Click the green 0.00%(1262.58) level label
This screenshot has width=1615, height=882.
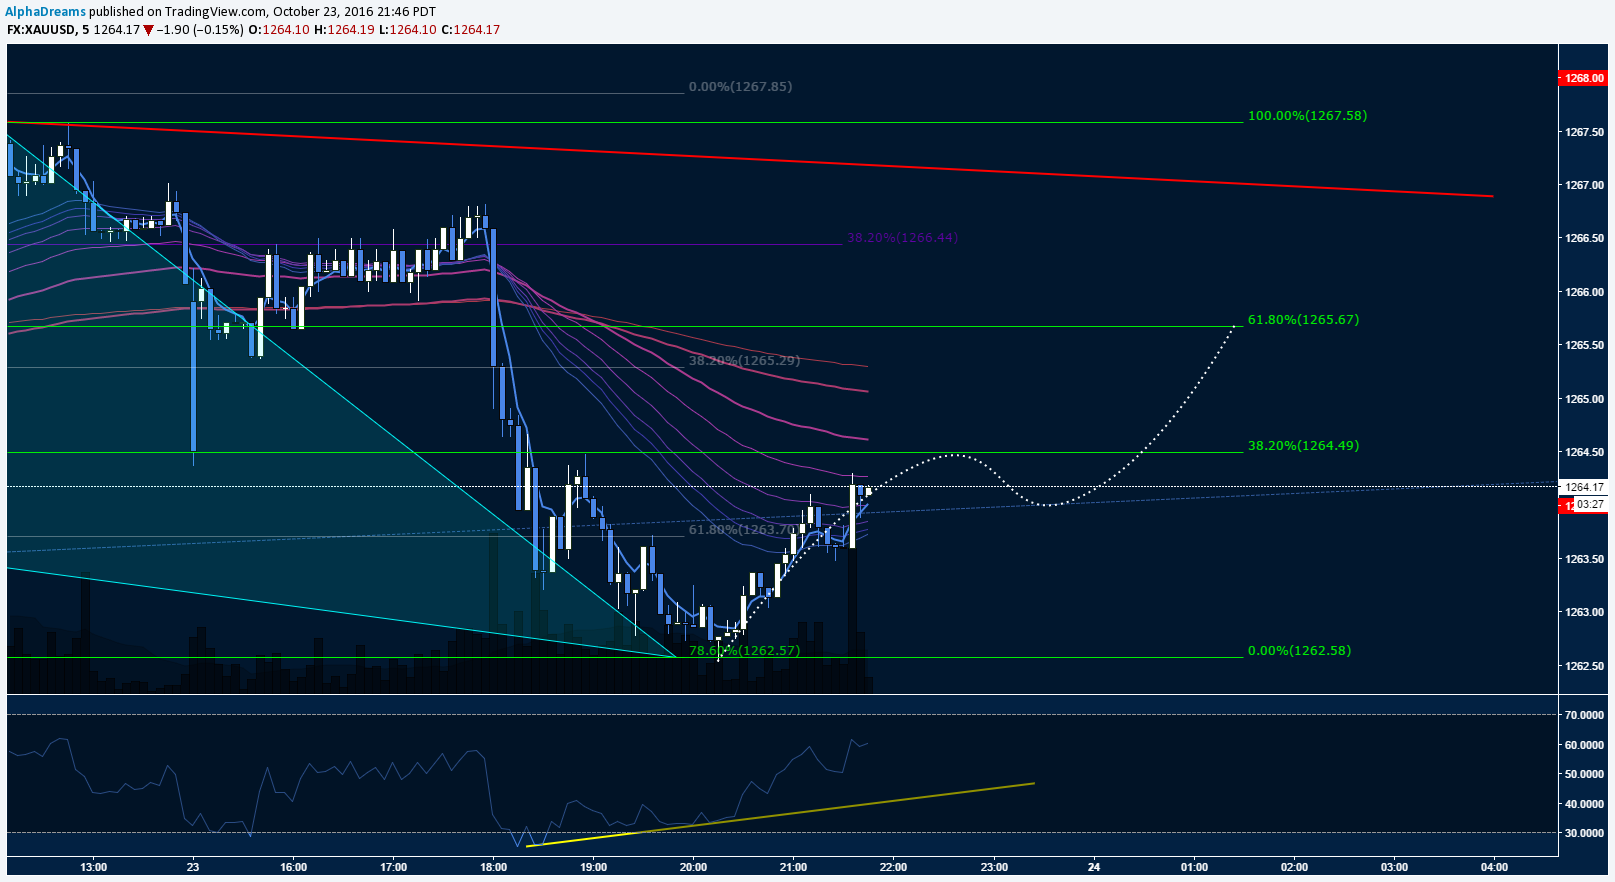(1299, 651)
